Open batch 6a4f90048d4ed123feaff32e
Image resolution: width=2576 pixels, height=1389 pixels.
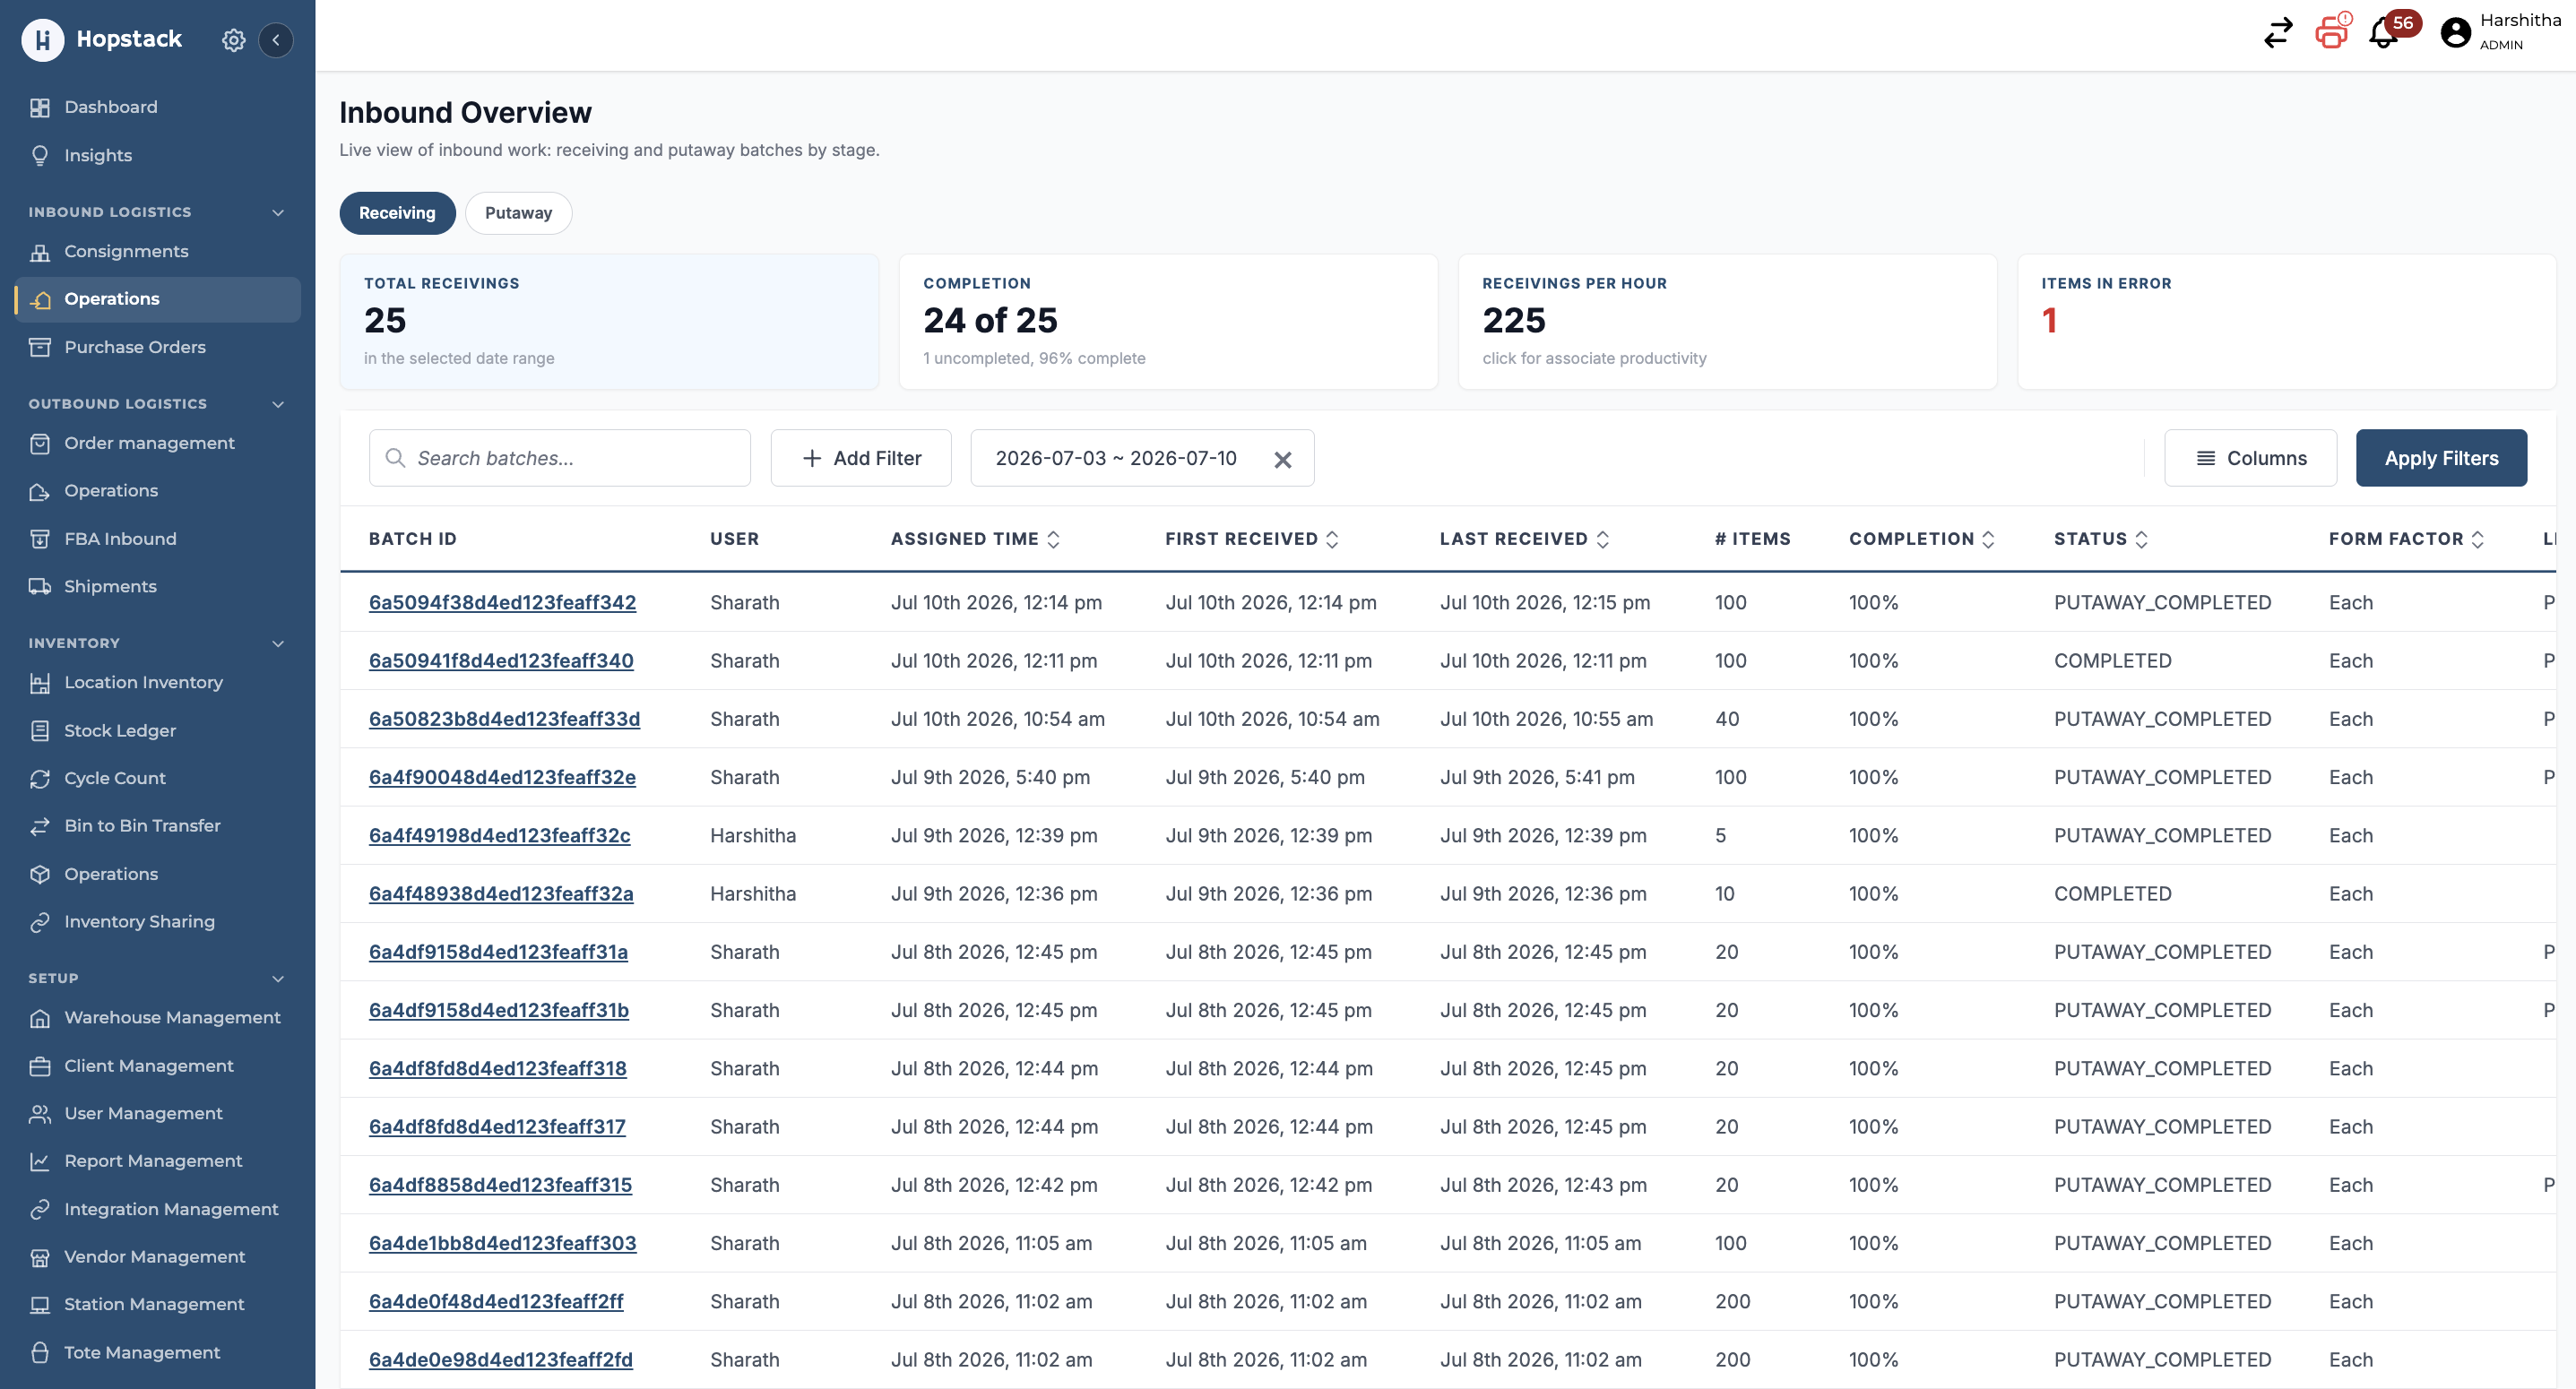(x=502, y=778)
